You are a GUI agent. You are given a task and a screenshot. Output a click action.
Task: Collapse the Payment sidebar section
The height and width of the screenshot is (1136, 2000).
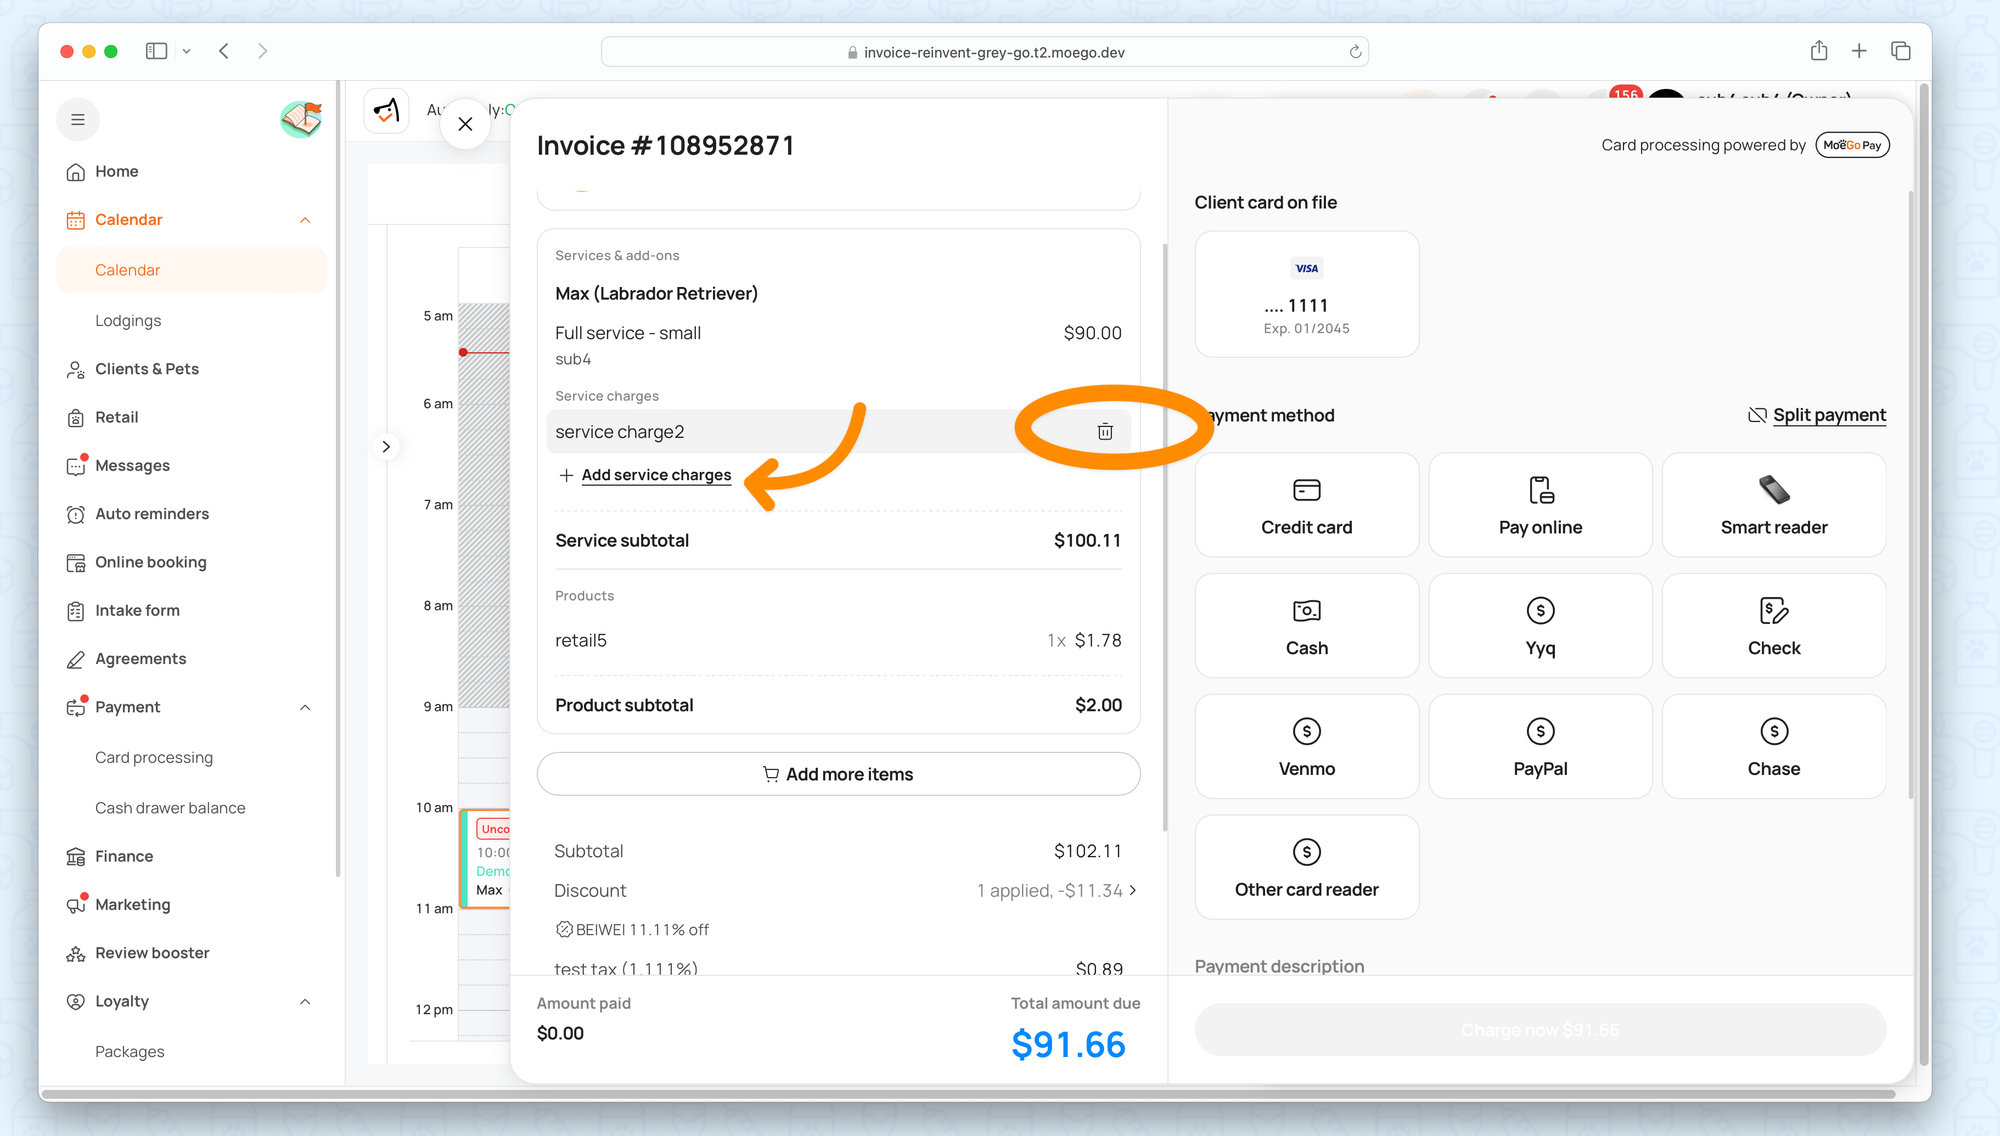(x=305, y=707)
